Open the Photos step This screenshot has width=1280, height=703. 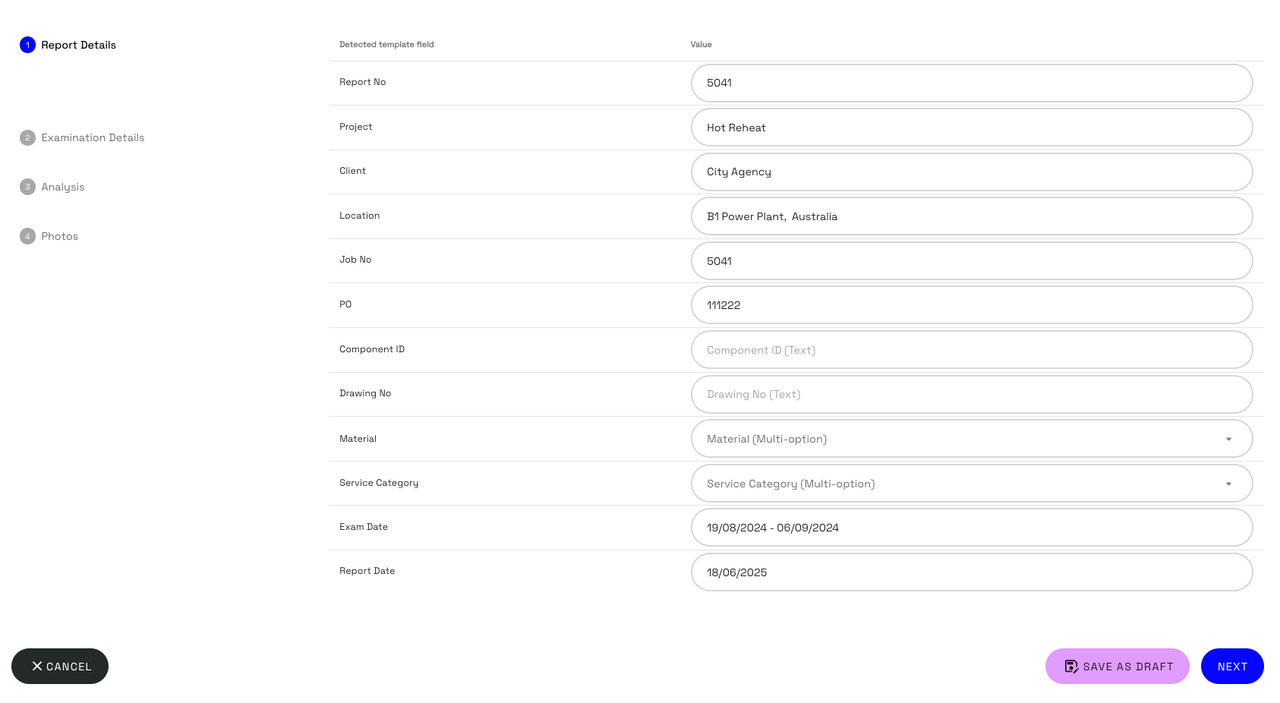(59, 236)
